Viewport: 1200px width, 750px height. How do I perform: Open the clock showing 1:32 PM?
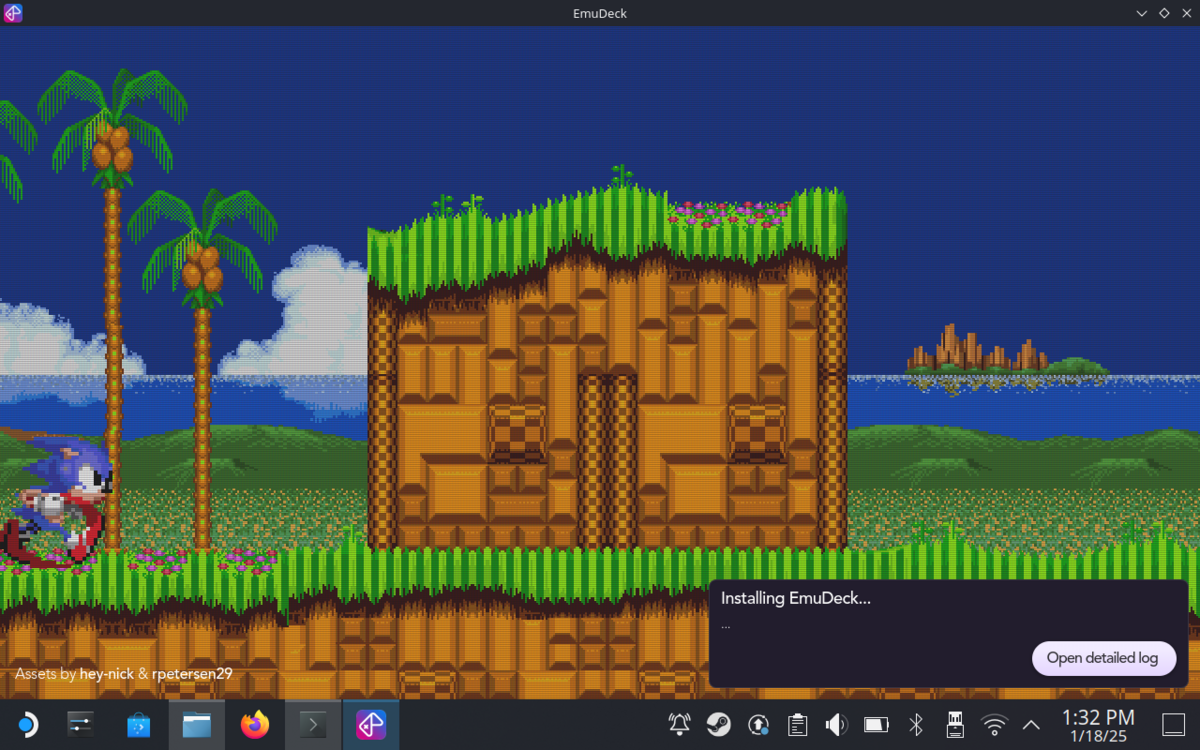click(x=1098, y=725)
